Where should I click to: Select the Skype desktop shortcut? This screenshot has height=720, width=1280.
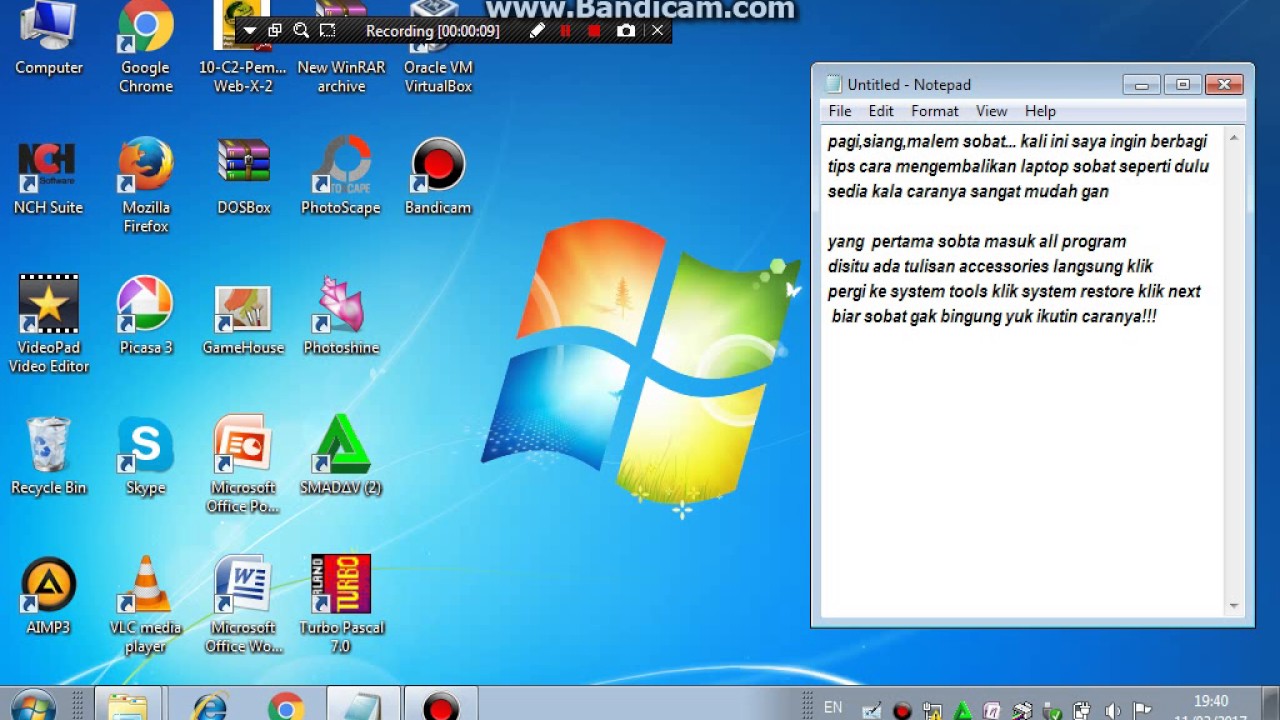tap(146, 457)
